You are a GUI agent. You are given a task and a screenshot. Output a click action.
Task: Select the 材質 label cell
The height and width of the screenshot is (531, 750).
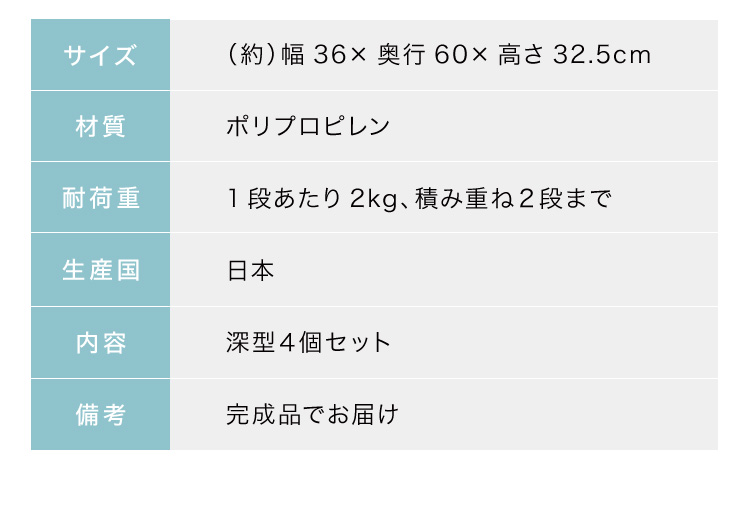tap(100, 126)
